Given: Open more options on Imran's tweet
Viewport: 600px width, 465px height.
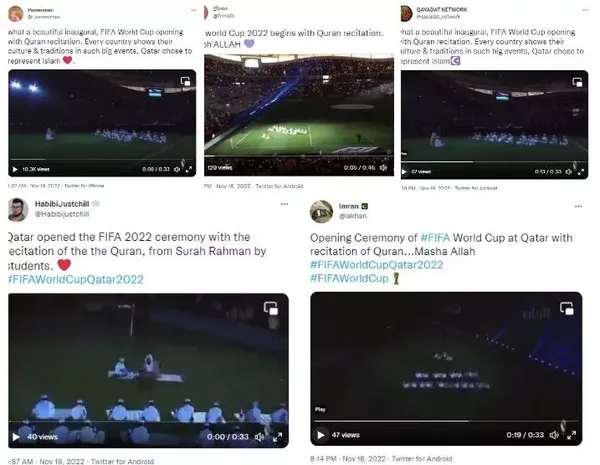Looking at the screenshot, I should pos(578,206).
